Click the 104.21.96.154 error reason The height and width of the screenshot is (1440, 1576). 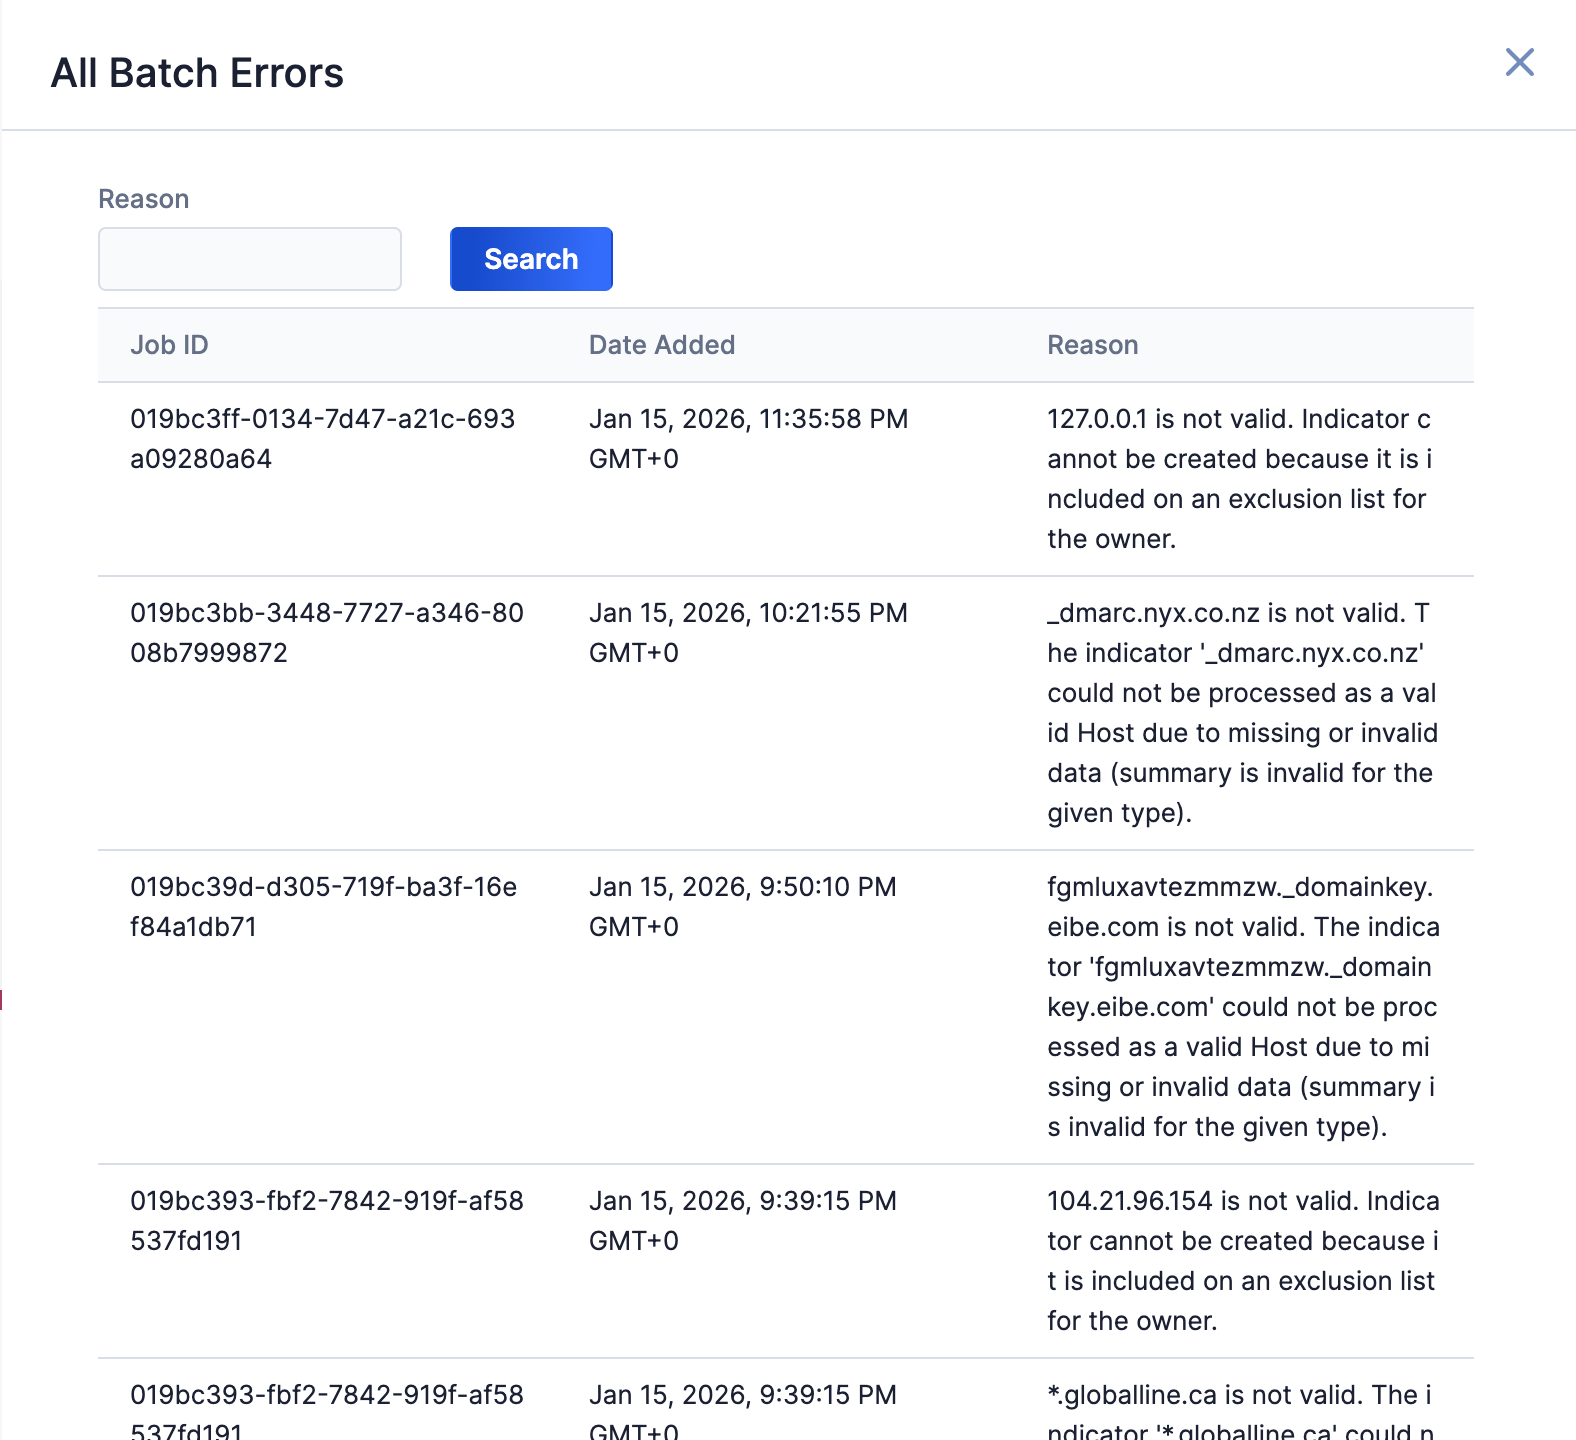[x=1243, y=1261]
